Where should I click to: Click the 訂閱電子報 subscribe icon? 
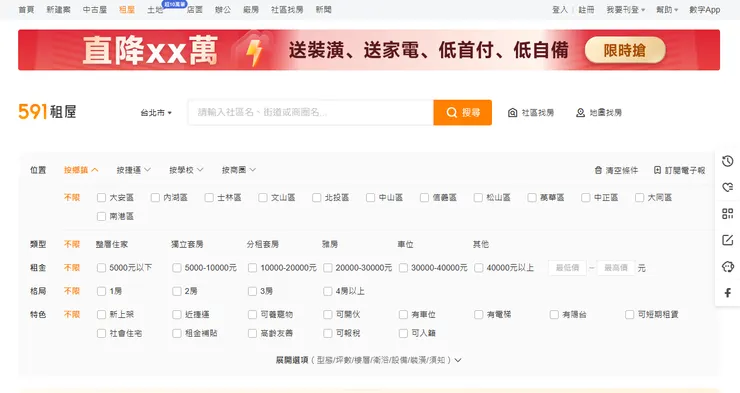657,170
